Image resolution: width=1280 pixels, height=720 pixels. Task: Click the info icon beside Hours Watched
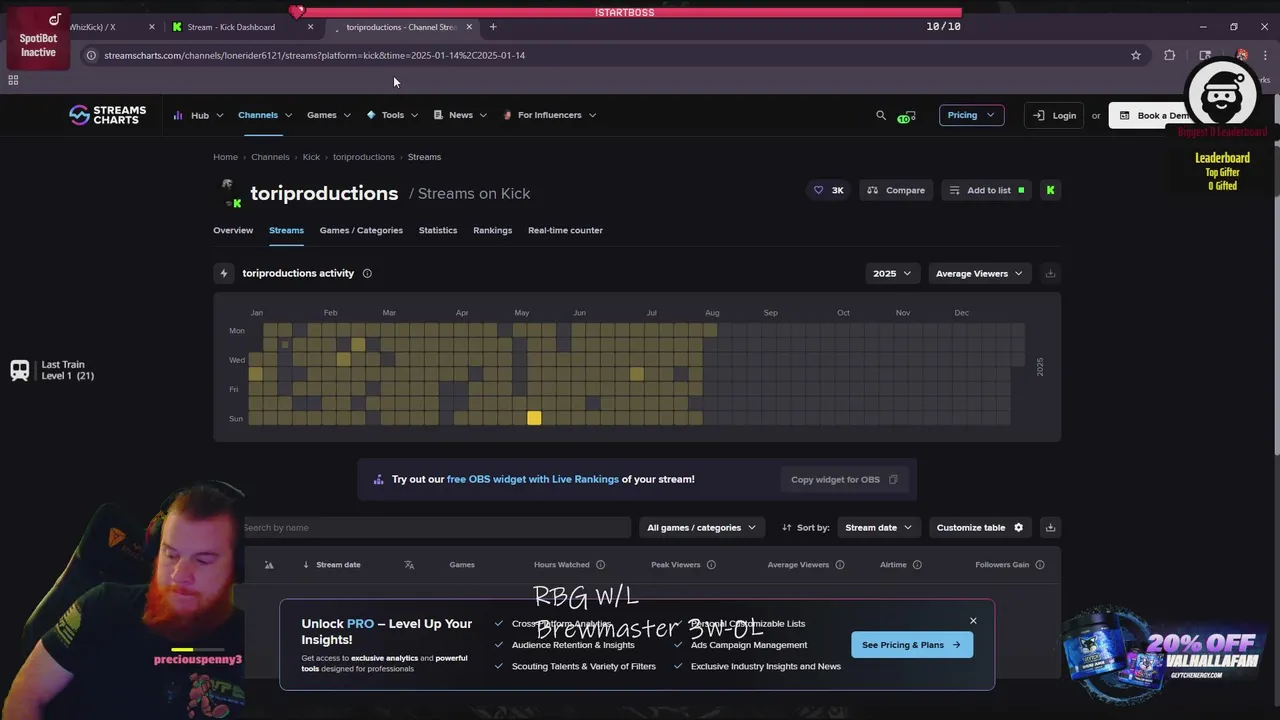pos(600,565)
